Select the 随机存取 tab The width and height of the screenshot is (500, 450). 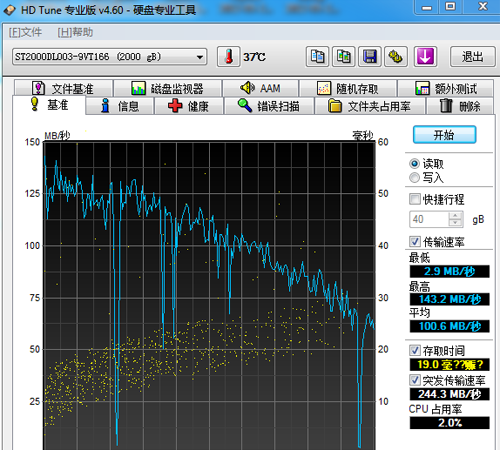coord(348,88)
